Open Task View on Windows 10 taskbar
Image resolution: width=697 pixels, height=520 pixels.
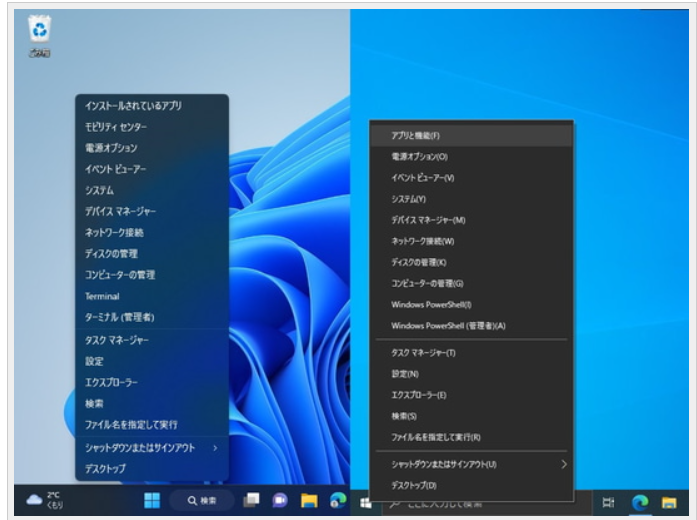(x=608, y=503)
